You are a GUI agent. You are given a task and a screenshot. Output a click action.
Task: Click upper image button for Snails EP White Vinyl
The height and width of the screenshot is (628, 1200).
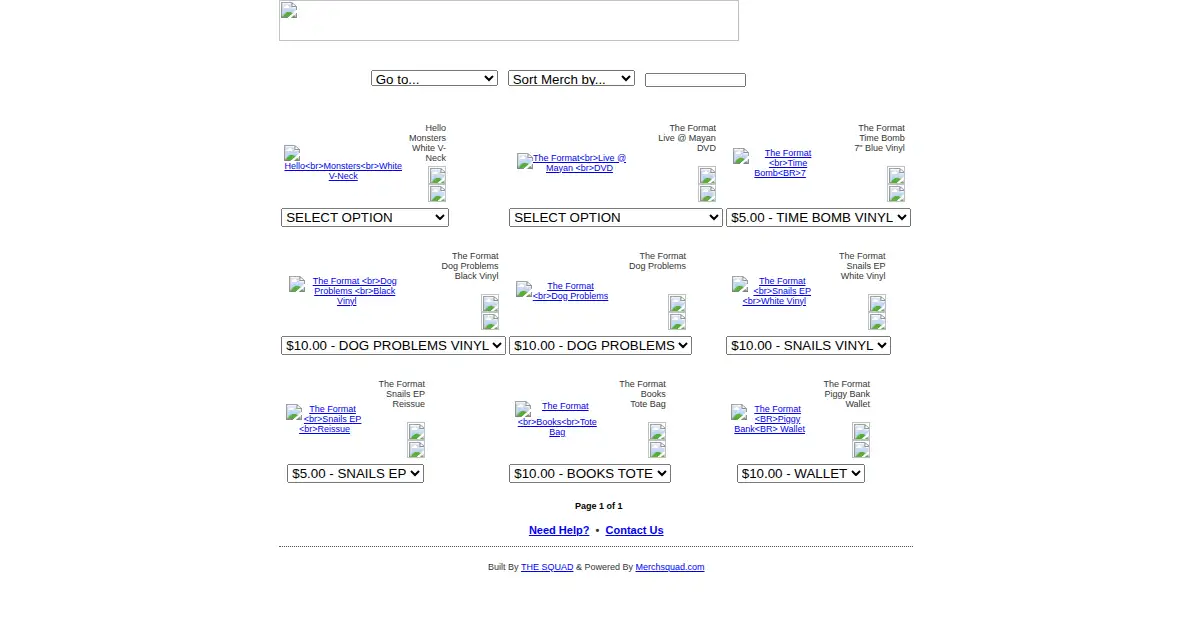pyautogui.click(x=877, y=303)
